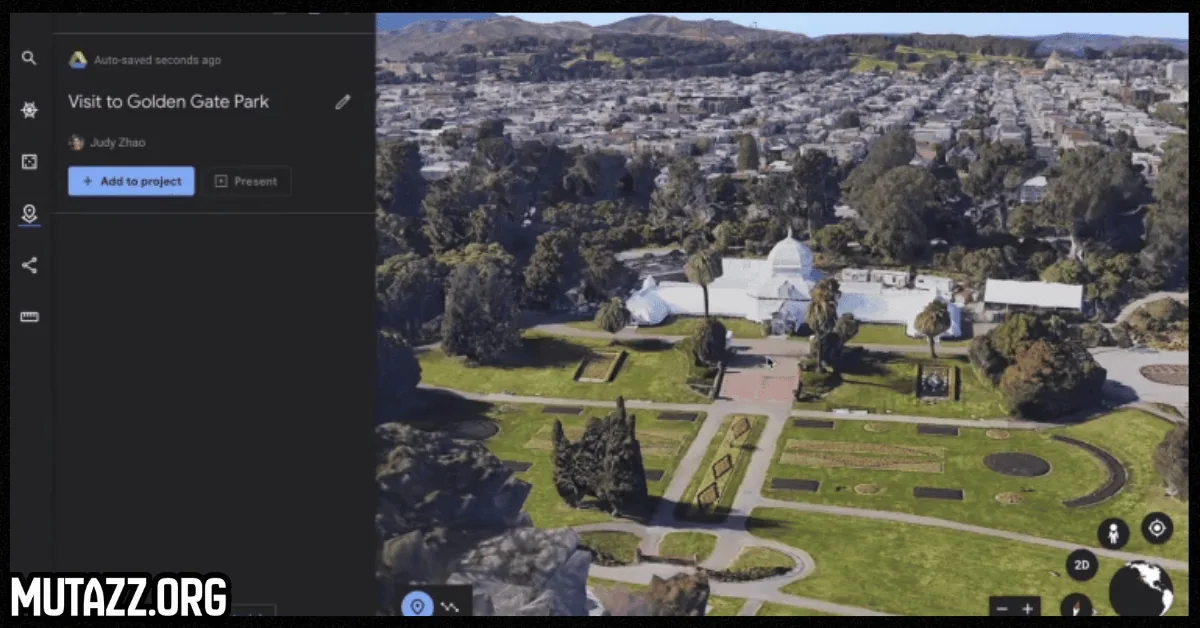Click the fly to my location icon
Image resolution: width=1200 pixels, height=628 pixels.
tap(1157, 528)
